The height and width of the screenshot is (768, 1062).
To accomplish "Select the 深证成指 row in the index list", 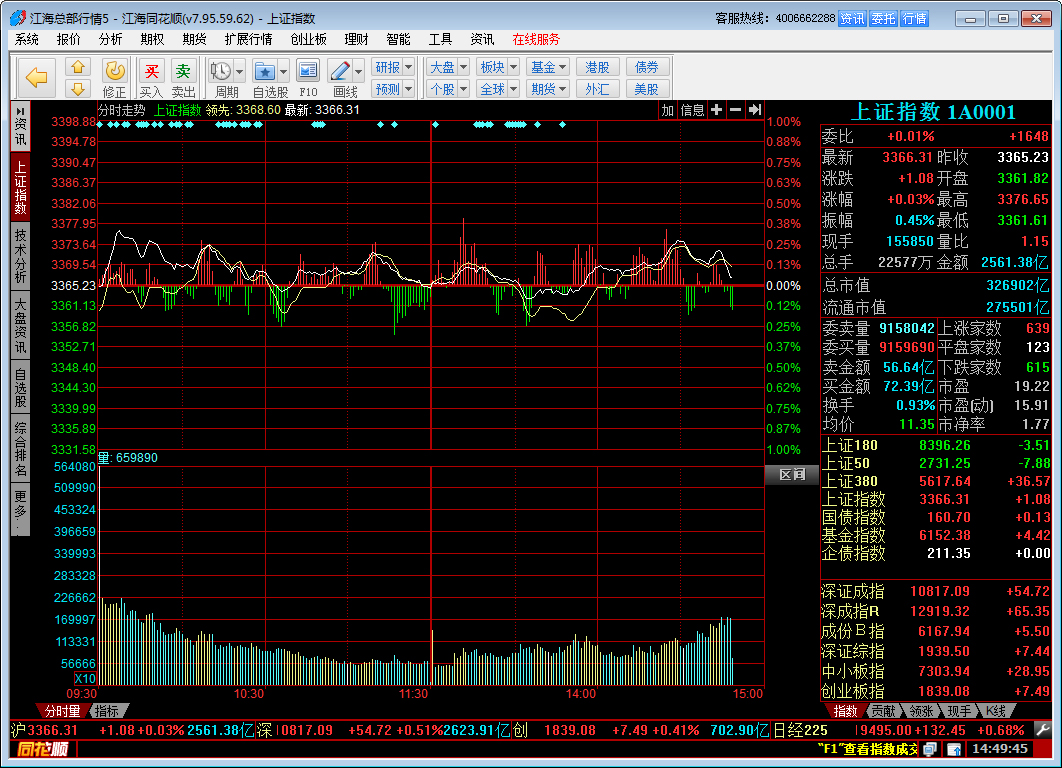I will coord(935,591).
